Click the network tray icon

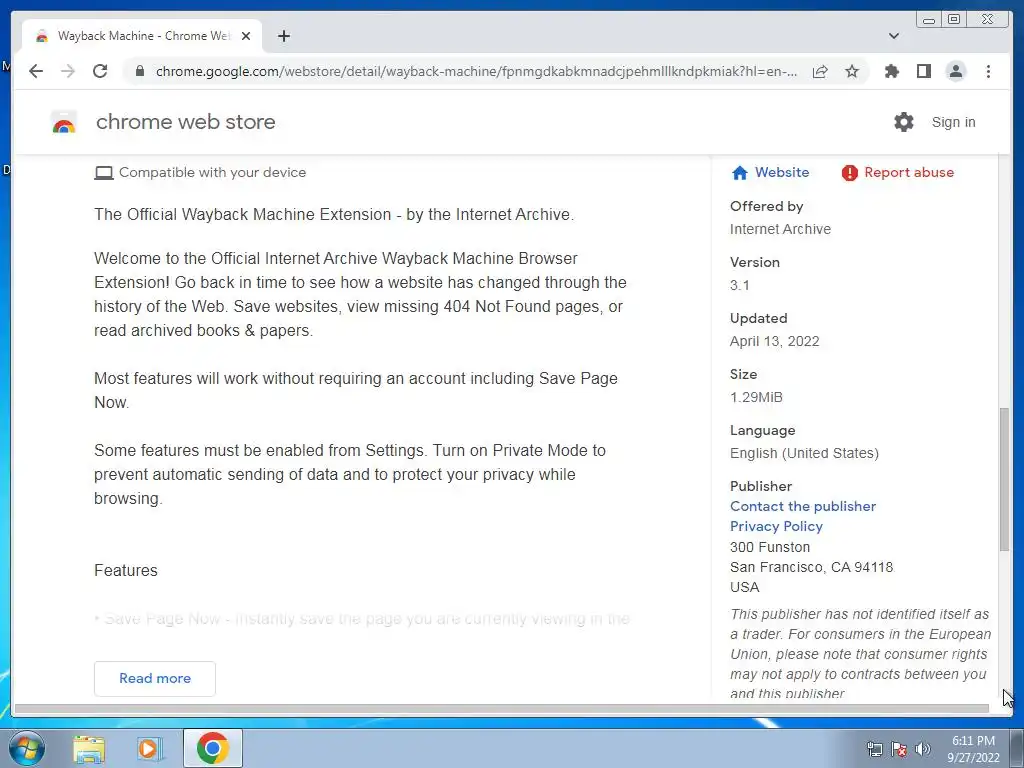pos(874,749)
